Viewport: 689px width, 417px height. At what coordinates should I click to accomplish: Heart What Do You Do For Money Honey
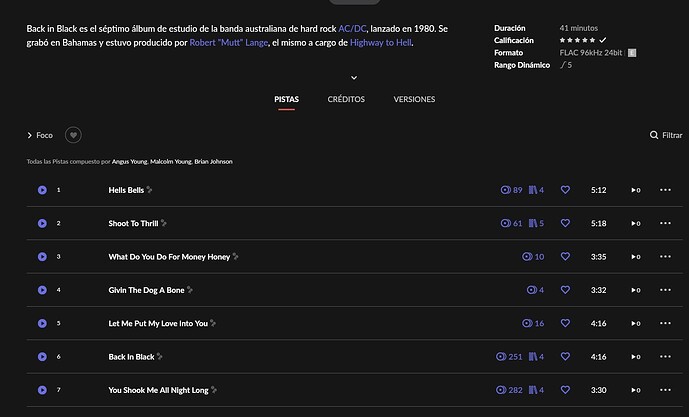tap(566, 257)
